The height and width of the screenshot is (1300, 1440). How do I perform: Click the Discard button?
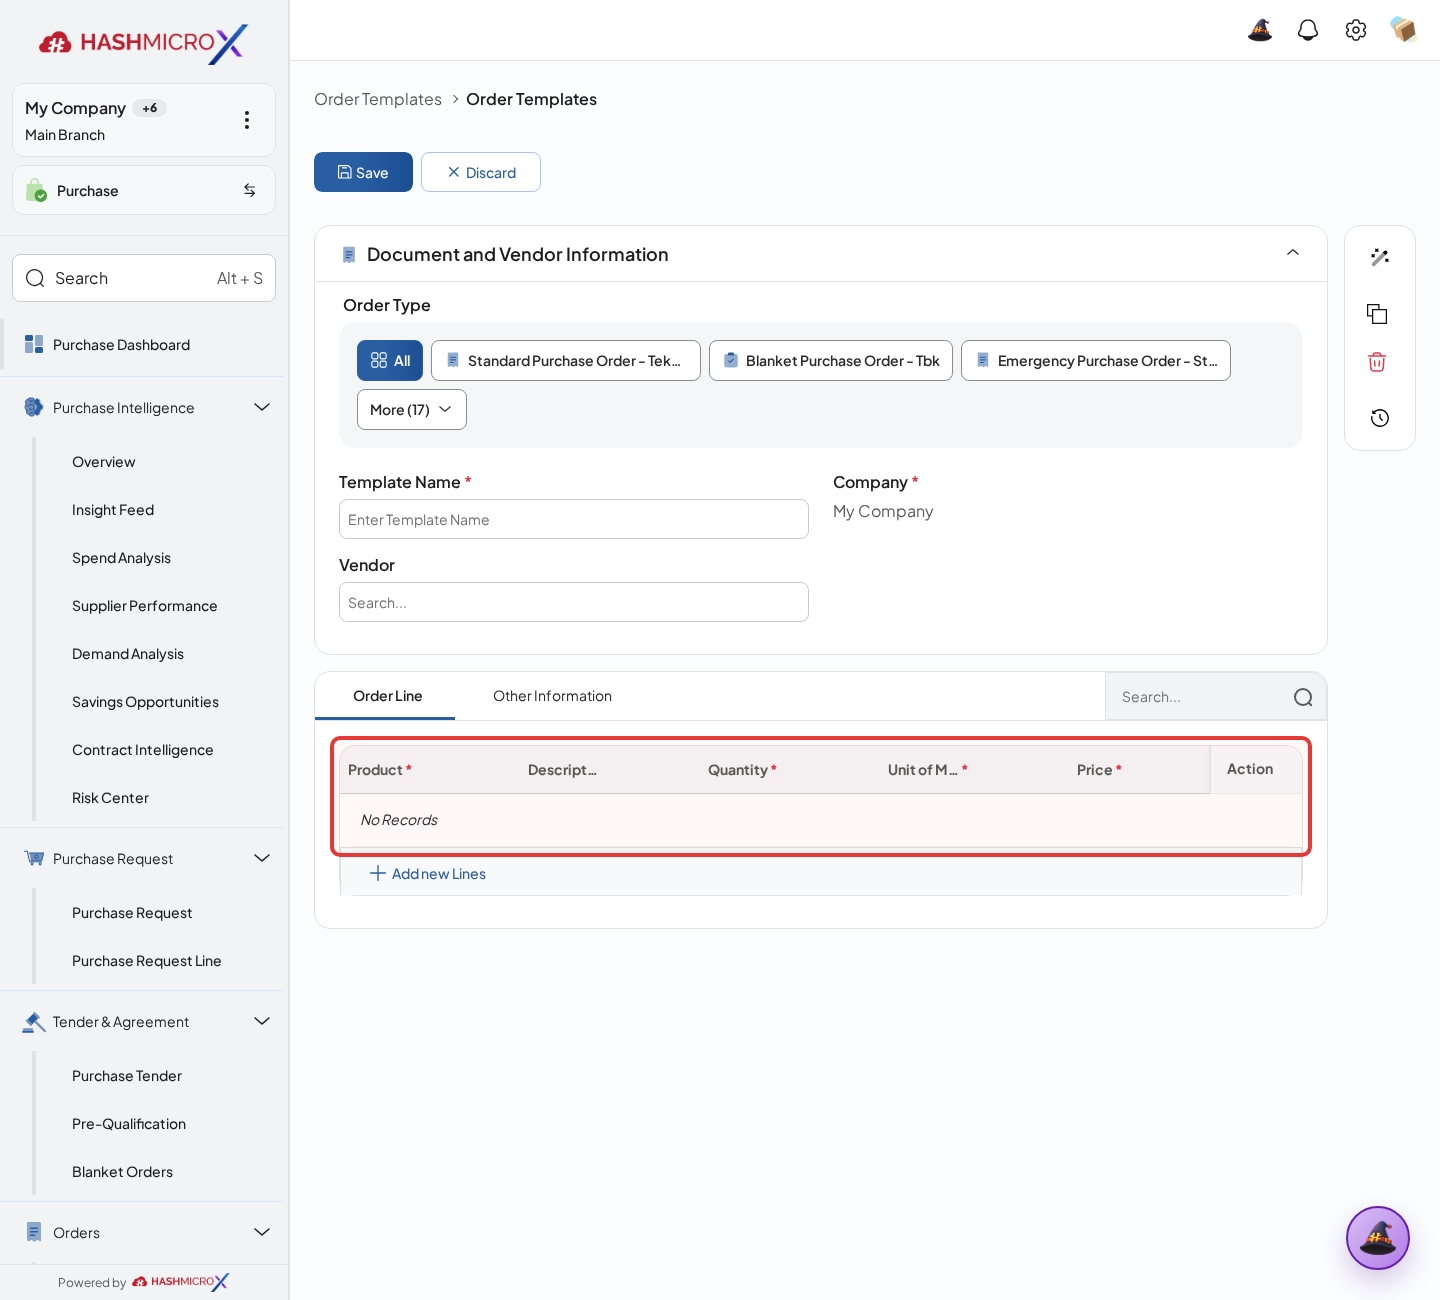coord(481,172)
